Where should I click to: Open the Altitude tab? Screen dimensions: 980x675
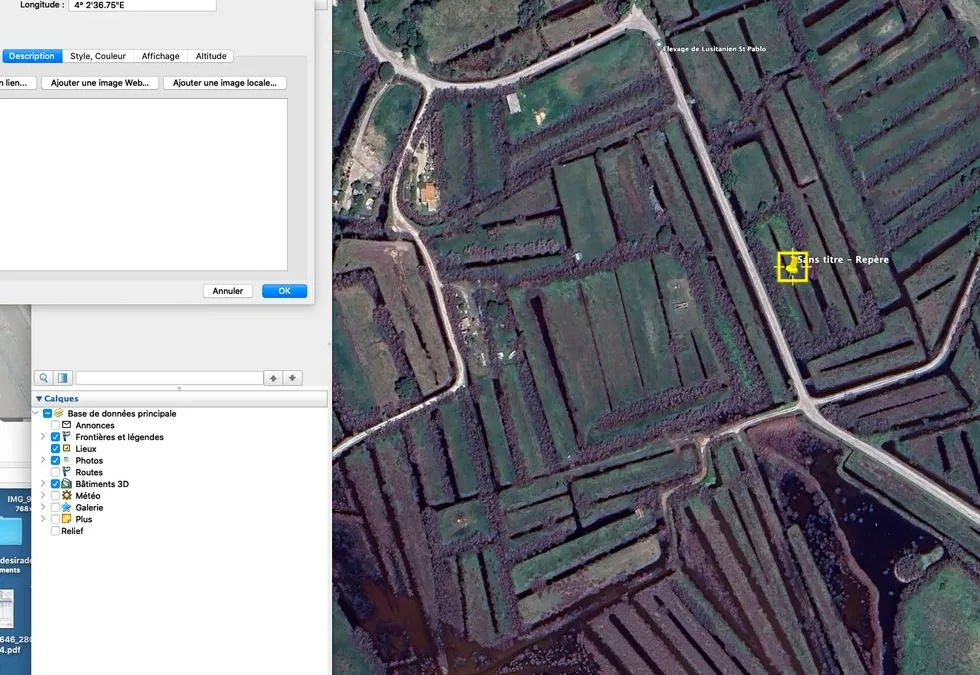[211, 56]
